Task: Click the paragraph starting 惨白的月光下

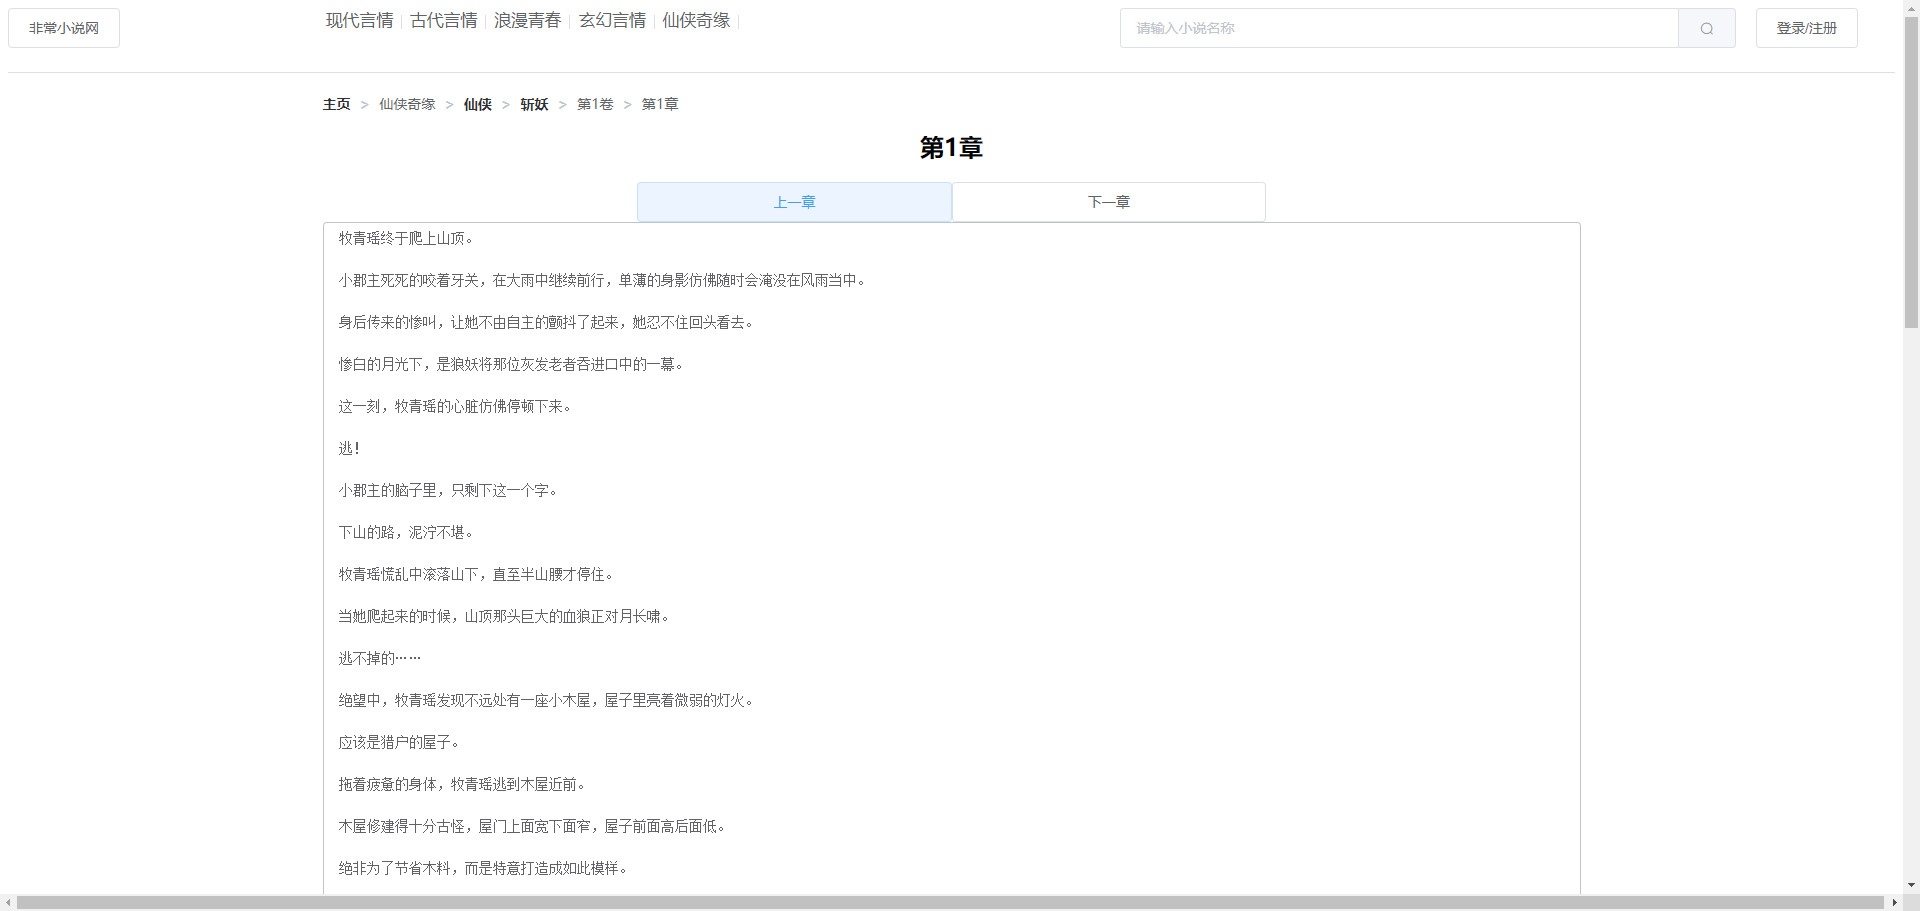Action: point(511,364)
